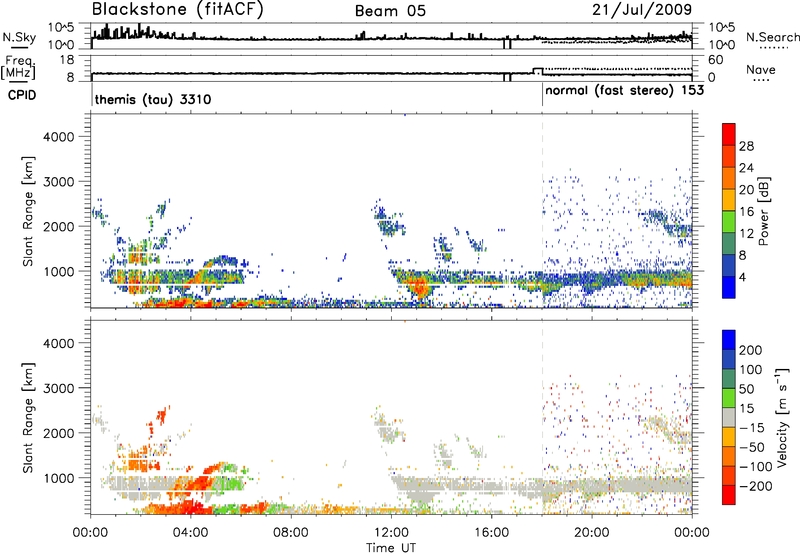This screenshot has width=800, height=554.
Task: Click the date "21/Jul/2009"
Action: [x=642, y=10]
